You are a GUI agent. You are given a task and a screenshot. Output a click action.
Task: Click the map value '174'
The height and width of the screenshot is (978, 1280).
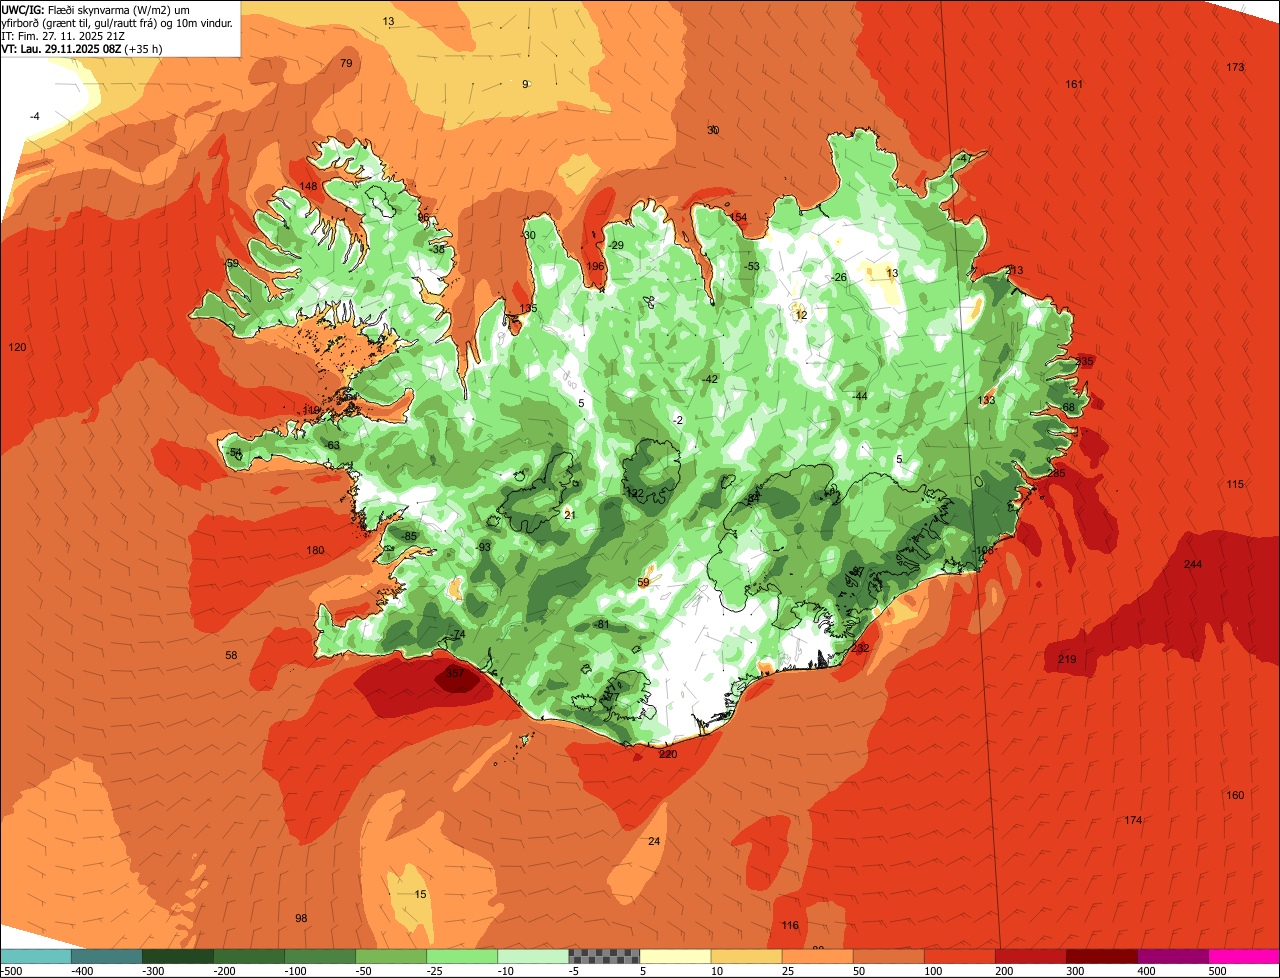[x=1133, y=820]
